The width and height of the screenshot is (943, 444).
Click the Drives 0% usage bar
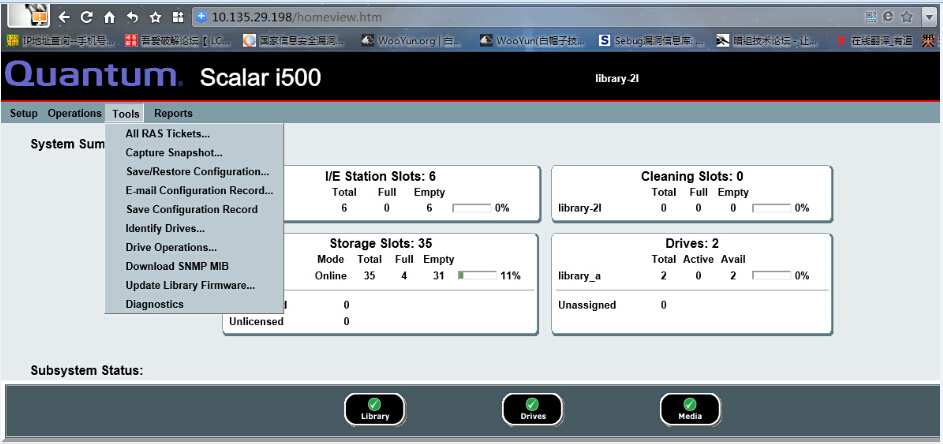pos(772,276)
